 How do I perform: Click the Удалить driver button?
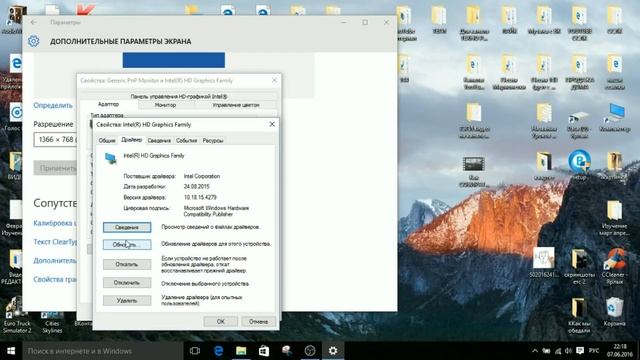127,300
